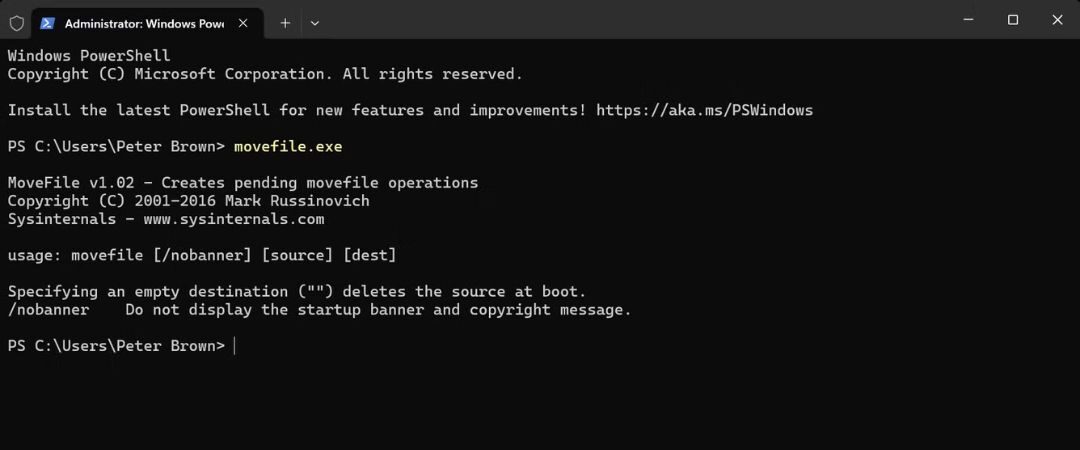Image resolution: width=1080 pixels, height=450 pixels.
Task: Minimize the terminal window
Action: (x=968, y=20)
